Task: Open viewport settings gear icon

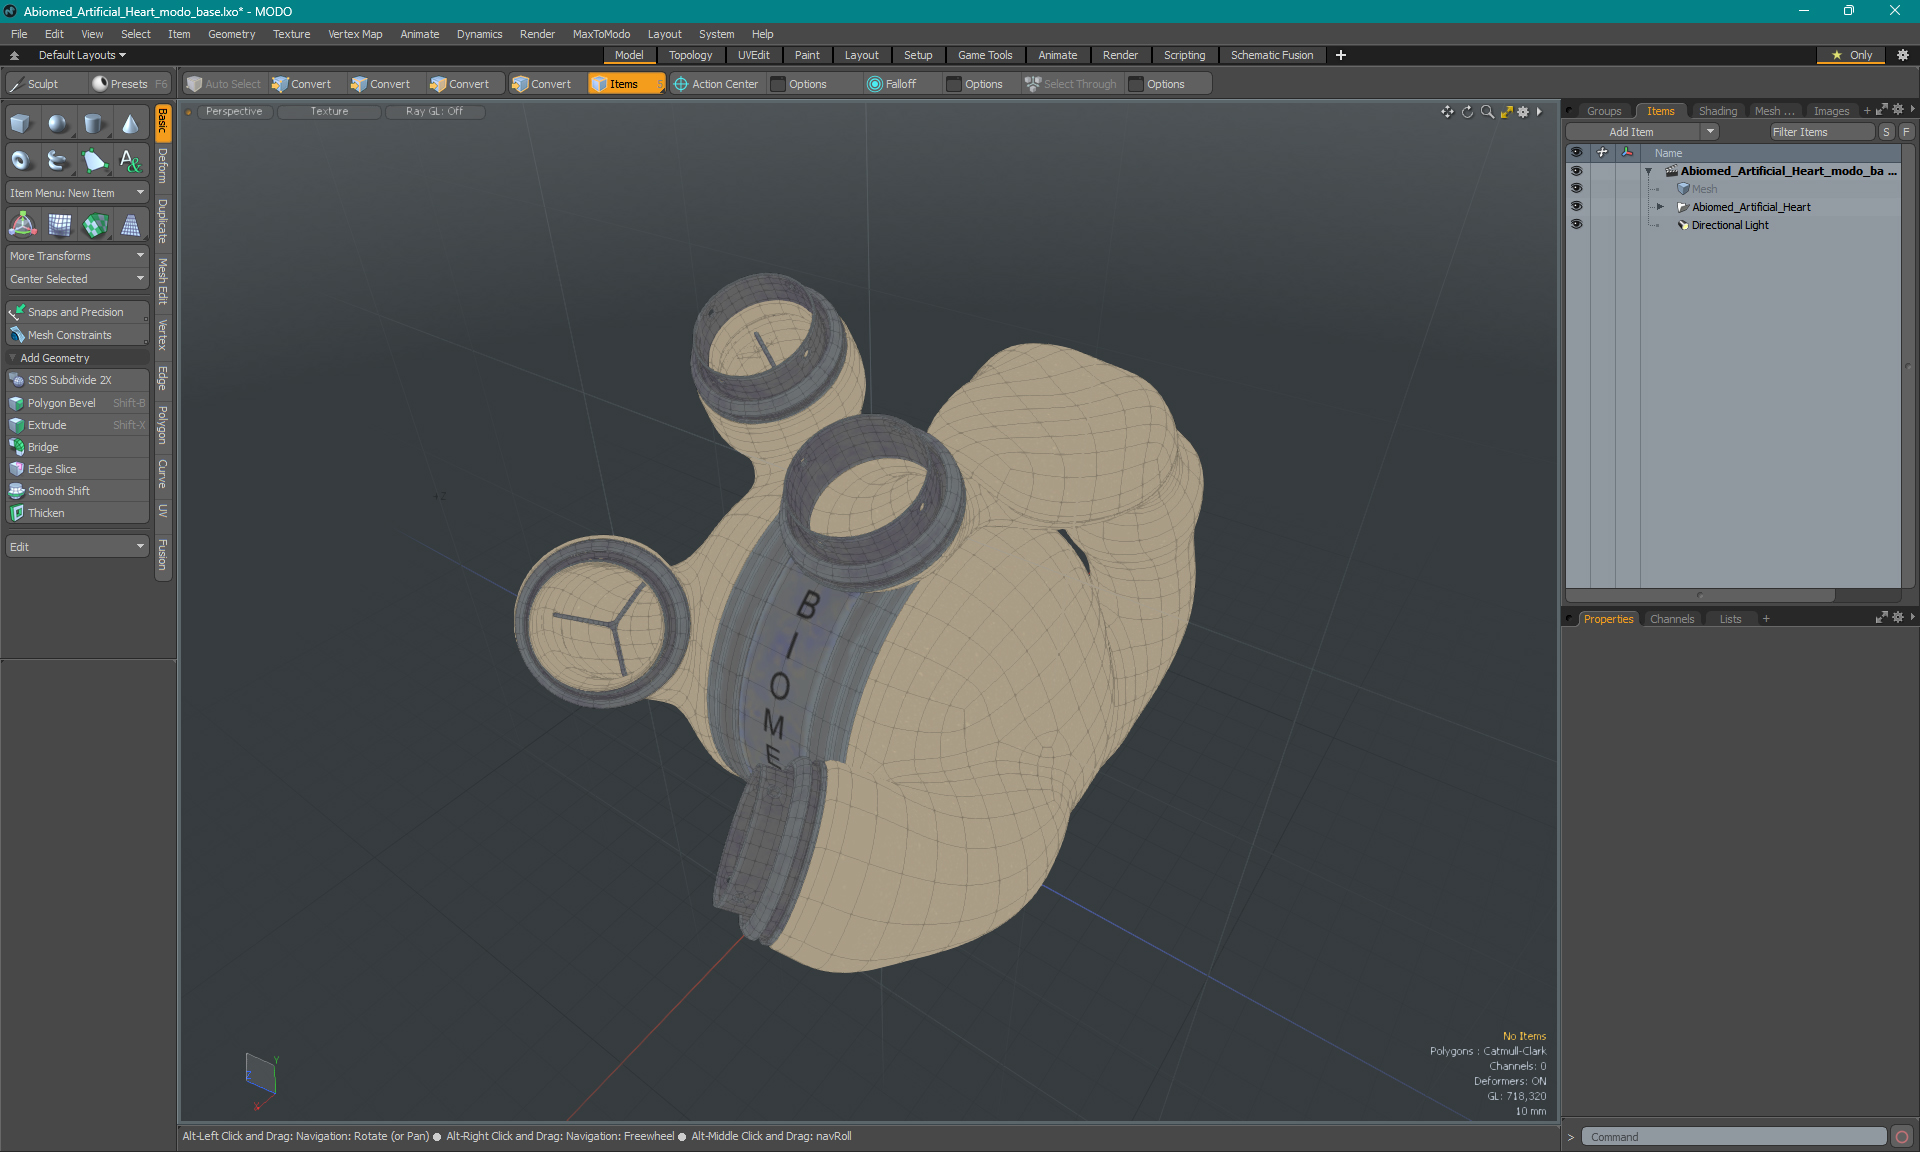Action: (1523, 112)
